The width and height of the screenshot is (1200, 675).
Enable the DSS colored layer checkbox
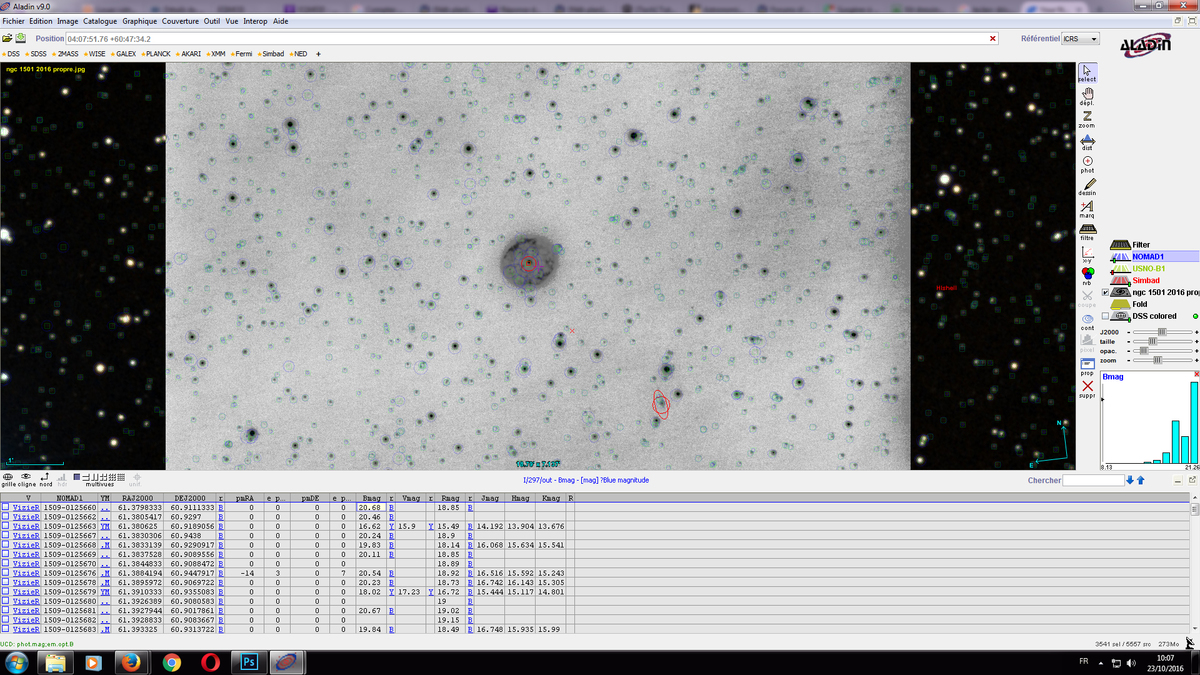1105,316
